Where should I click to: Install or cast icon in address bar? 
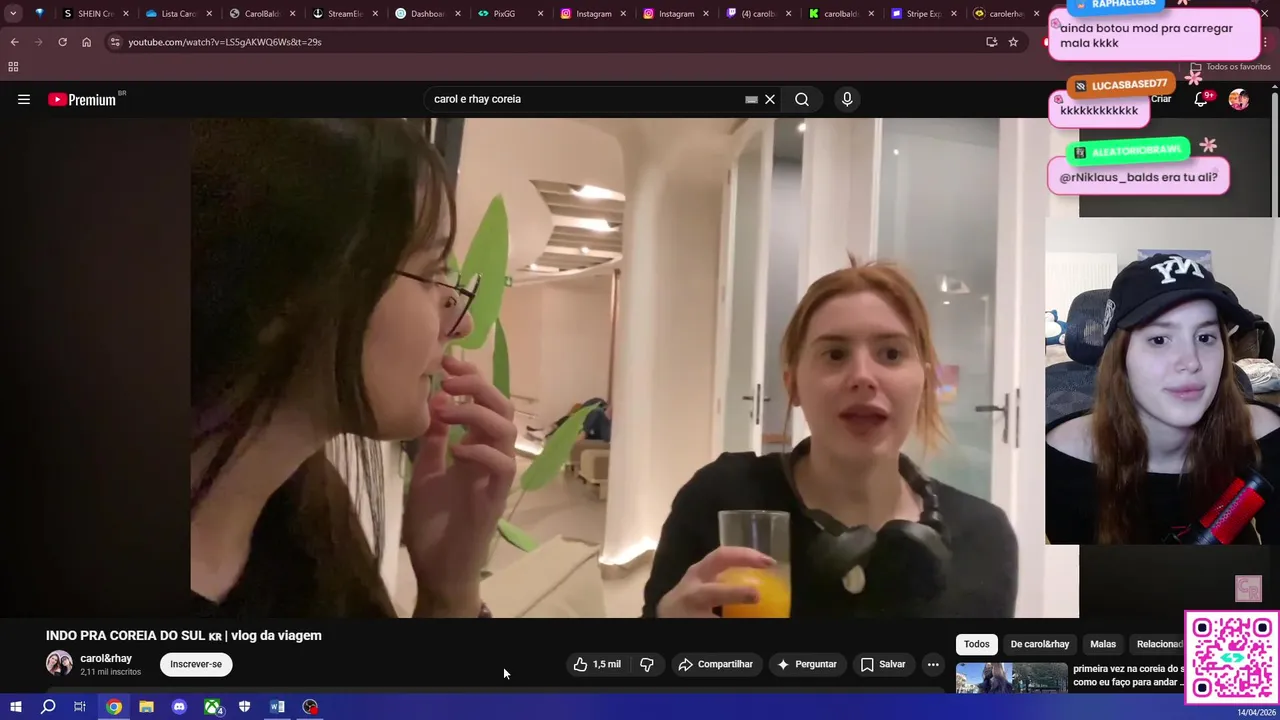coord(991,42)
